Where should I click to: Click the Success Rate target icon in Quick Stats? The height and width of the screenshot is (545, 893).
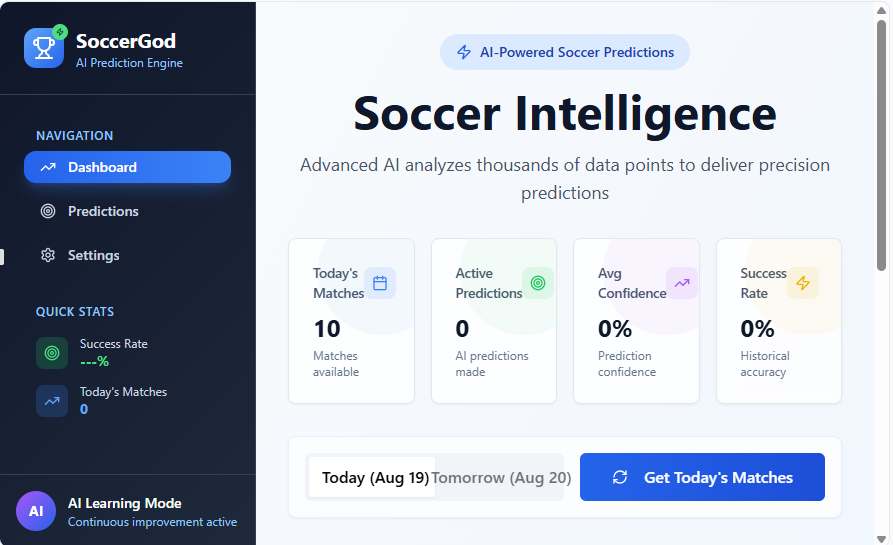click(x=52, y=353)
